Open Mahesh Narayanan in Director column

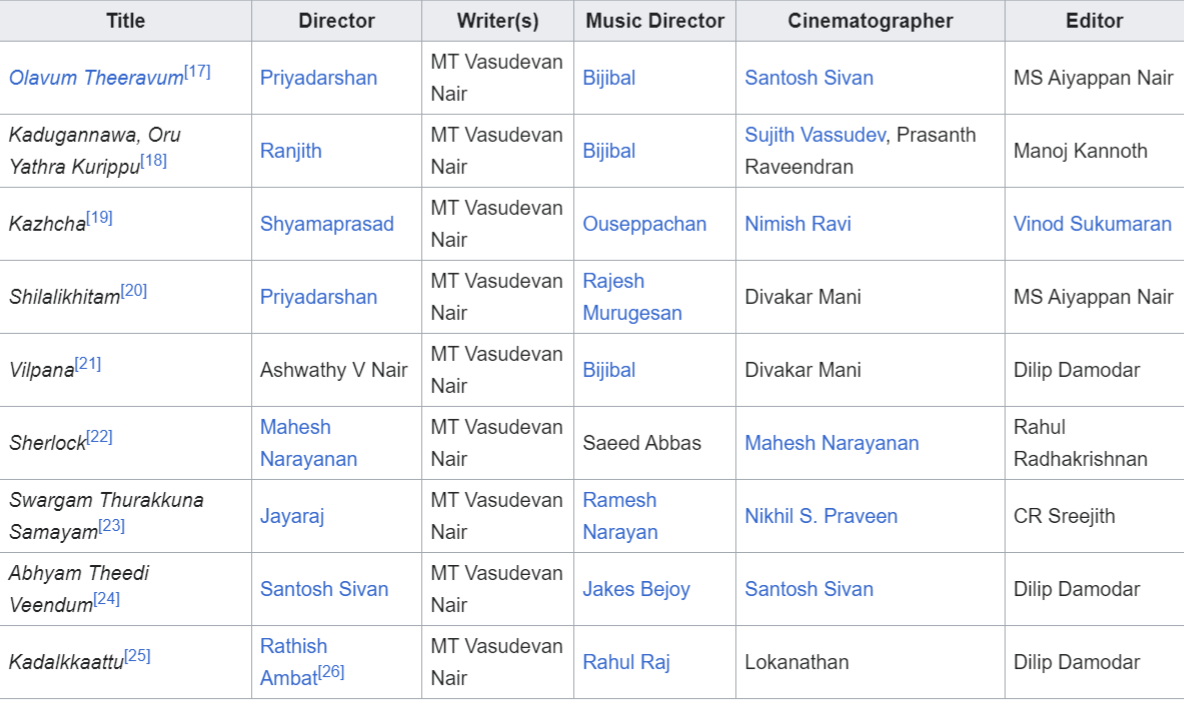(308, 443)
